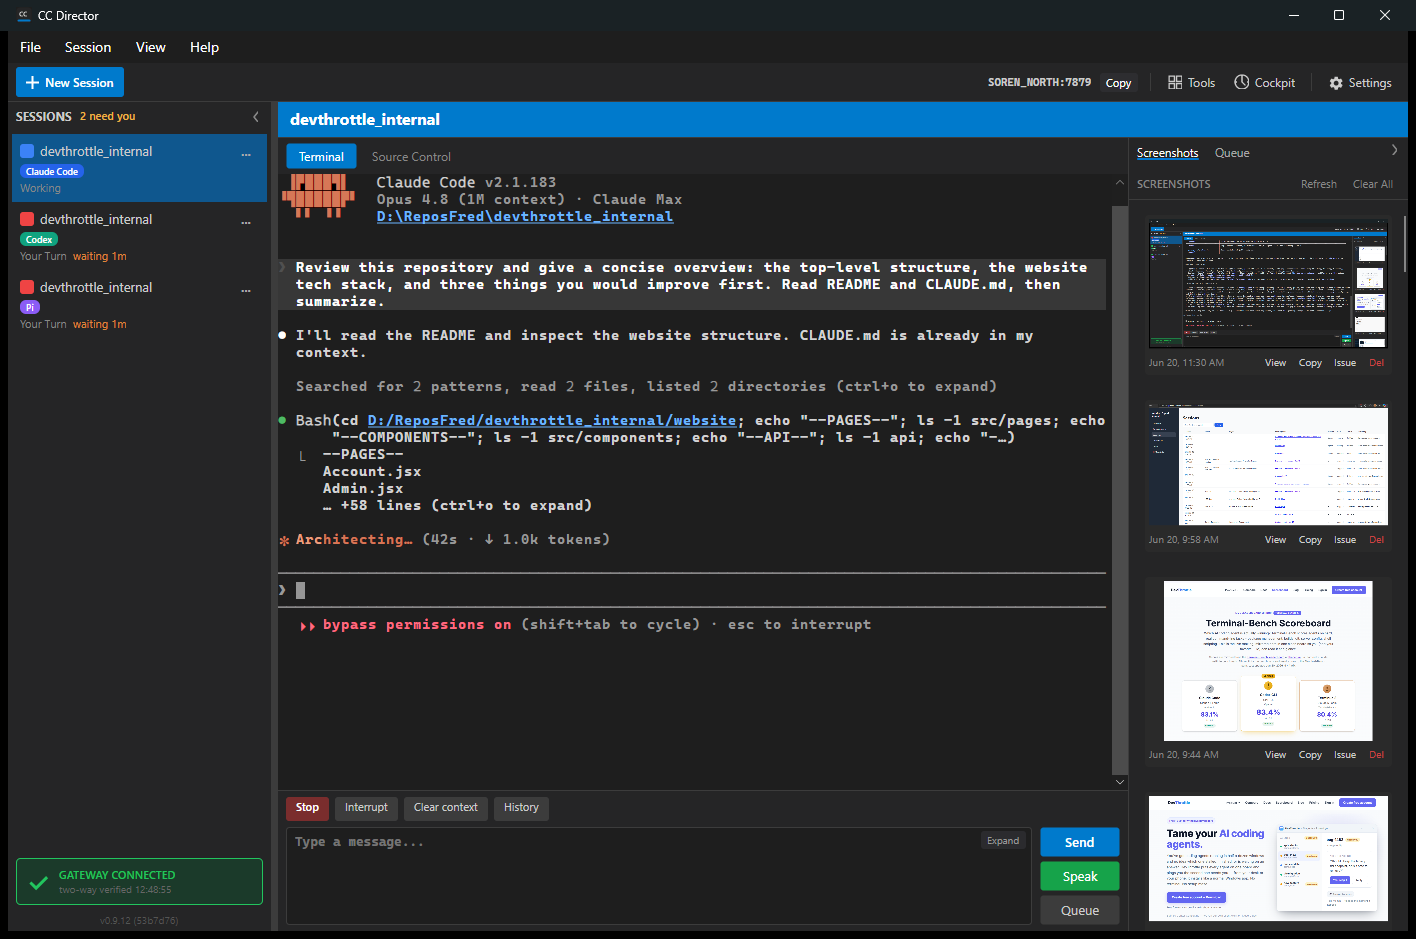This screenshot has height=939, width=1416.
Task: Copy the SOREN_NORTH:7879 address
Action: coord(1118,83)
